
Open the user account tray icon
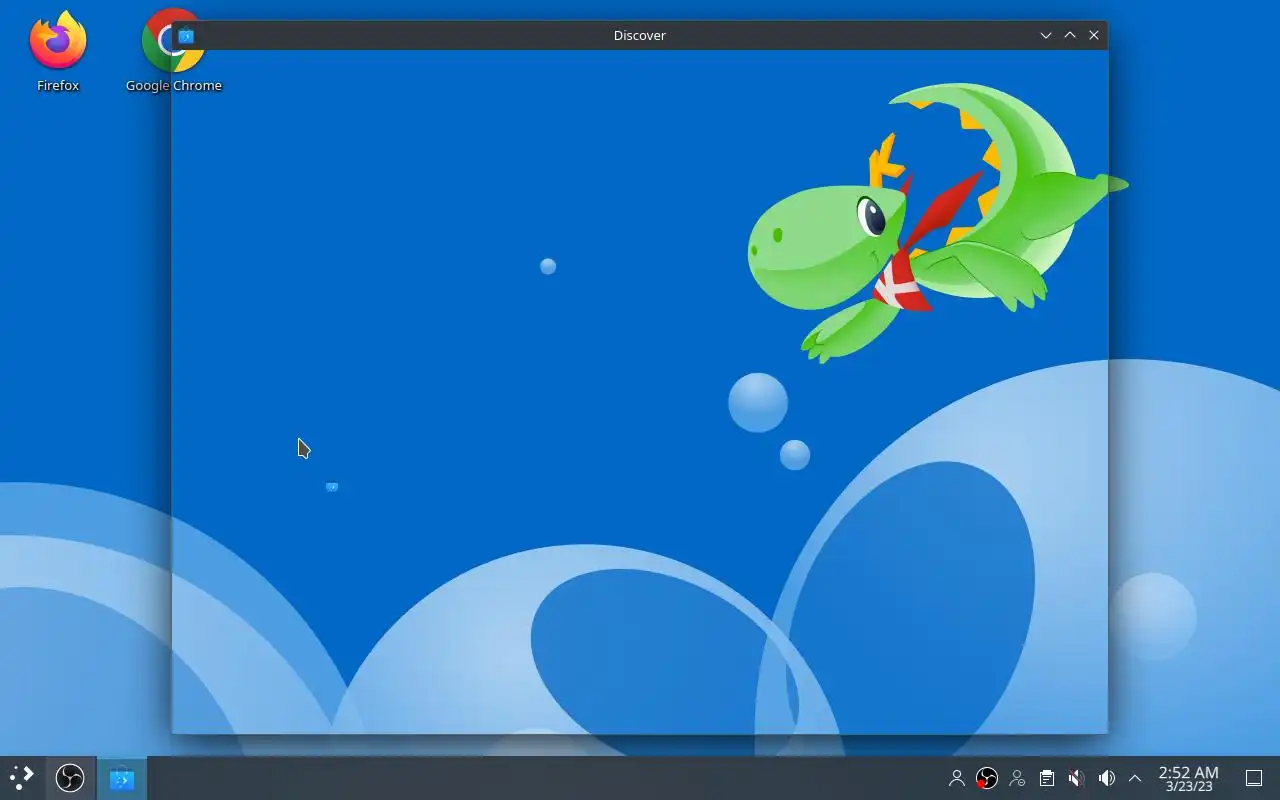click(957, 778)
